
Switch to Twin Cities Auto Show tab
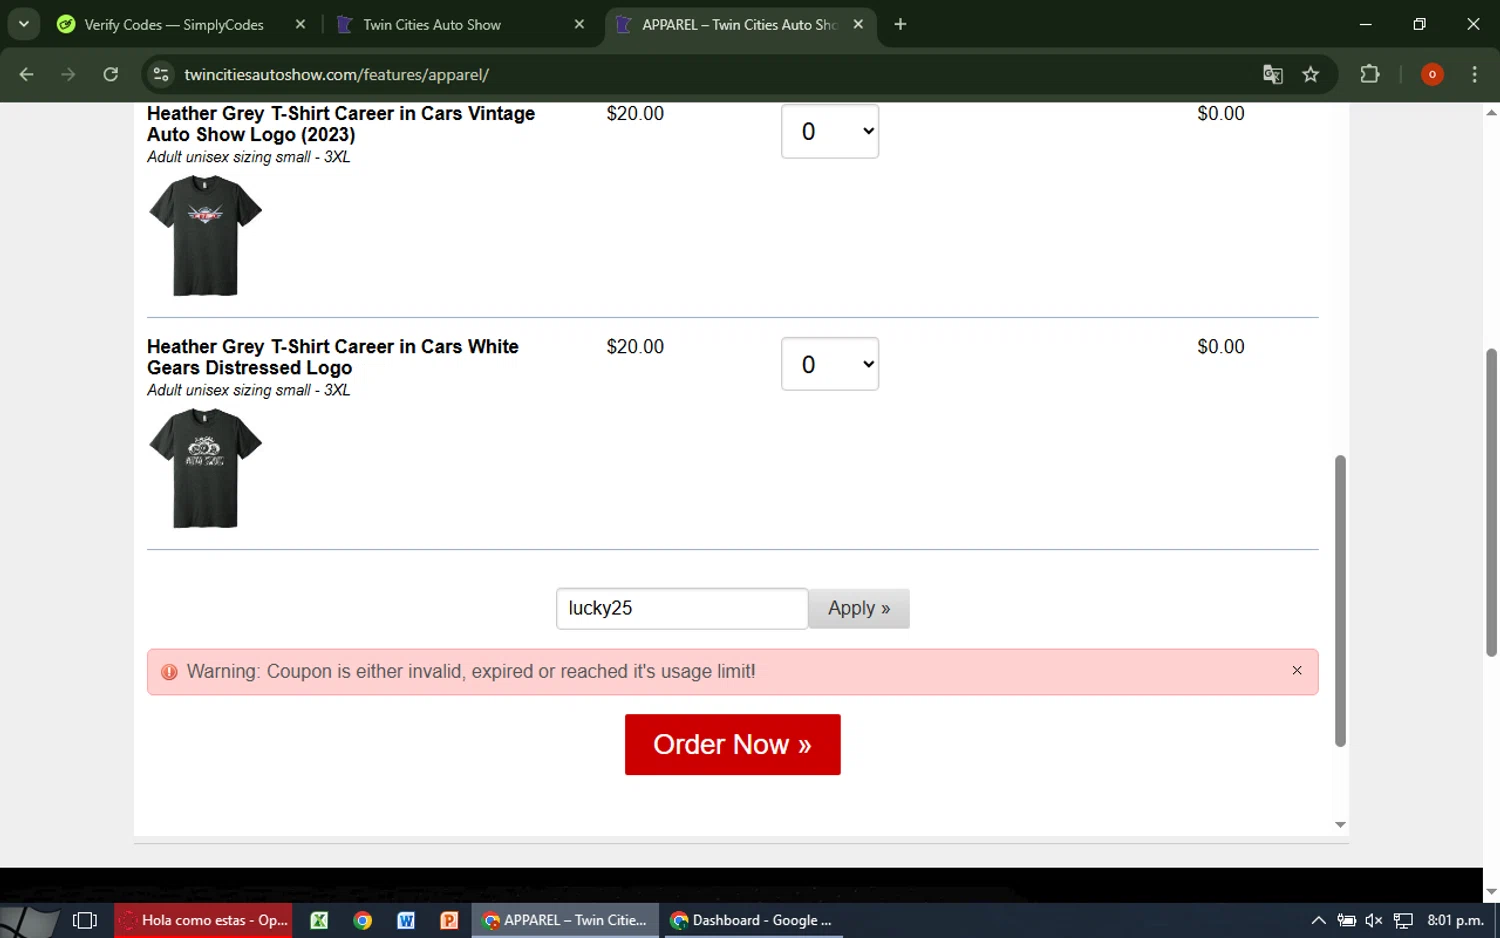pos(432,24)
